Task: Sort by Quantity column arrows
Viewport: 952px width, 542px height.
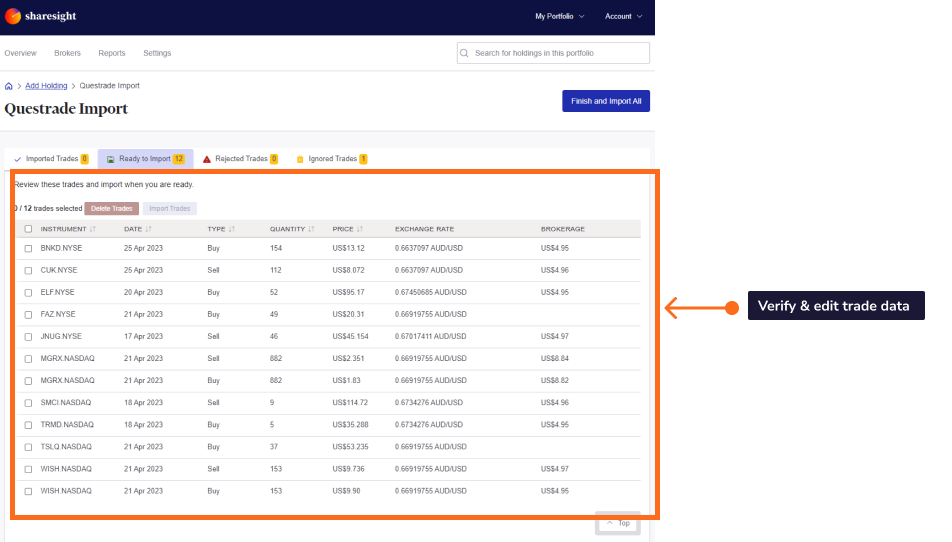Action: click(311, 229)
